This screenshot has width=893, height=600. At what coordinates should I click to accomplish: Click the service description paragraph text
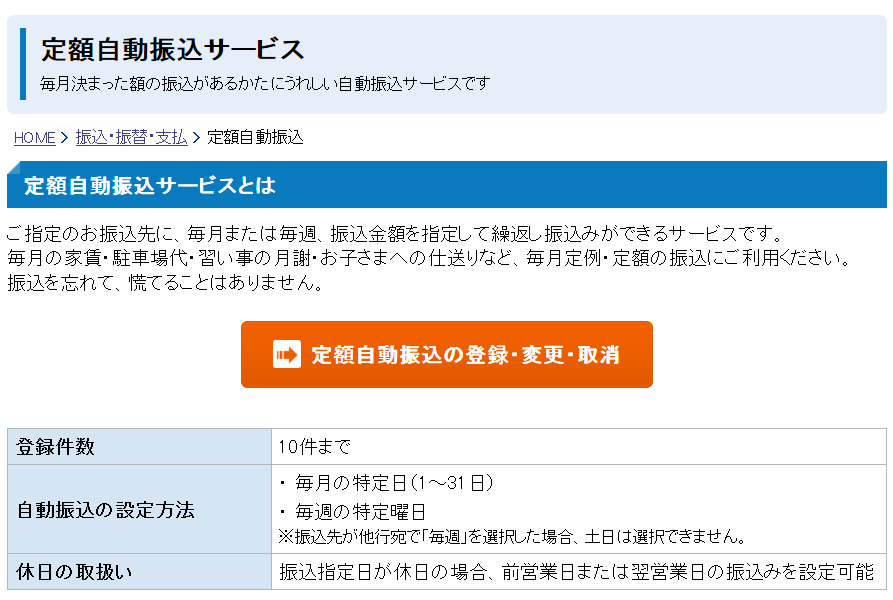(x=400, y=253)
